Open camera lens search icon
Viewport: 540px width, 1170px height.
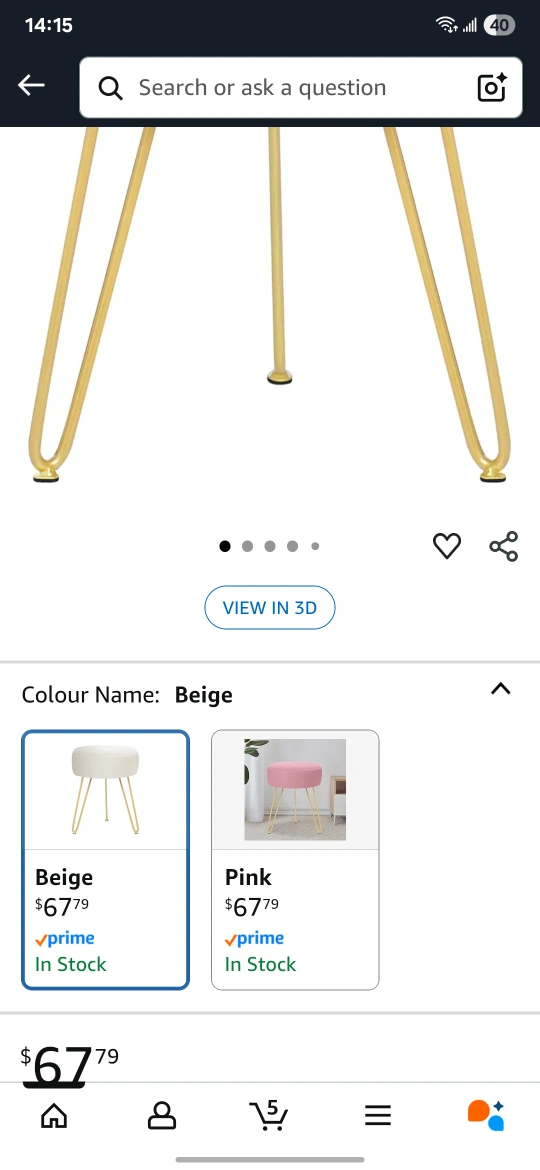[x=492, y=87]
